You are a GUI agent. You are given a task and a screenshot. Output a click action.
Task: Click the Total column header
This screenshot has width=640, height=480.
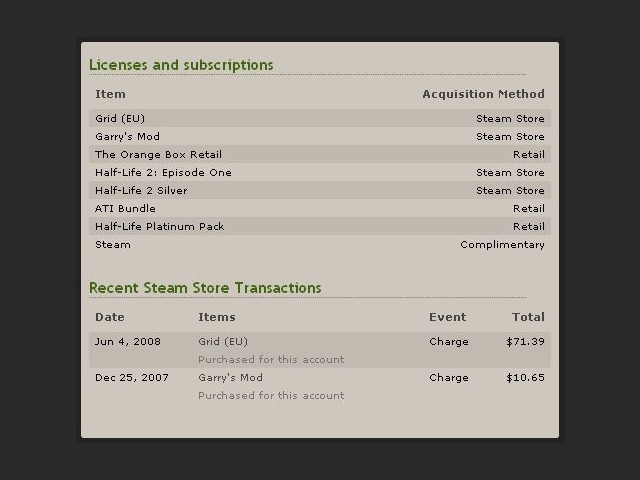point(528,317)
